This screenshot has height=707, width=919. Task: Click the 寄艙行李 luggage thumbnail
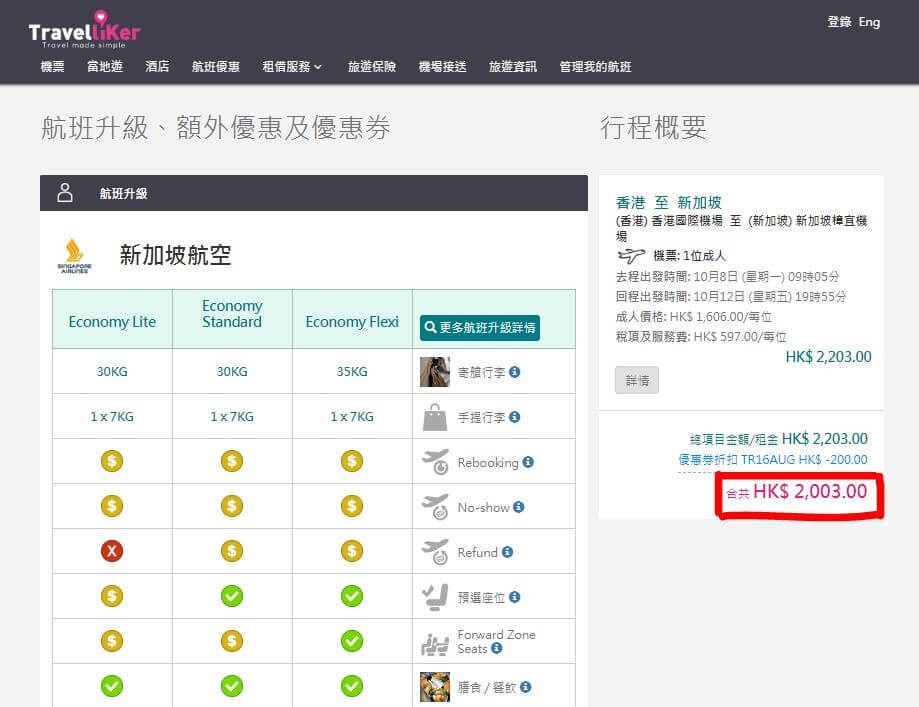click(435, 372)
